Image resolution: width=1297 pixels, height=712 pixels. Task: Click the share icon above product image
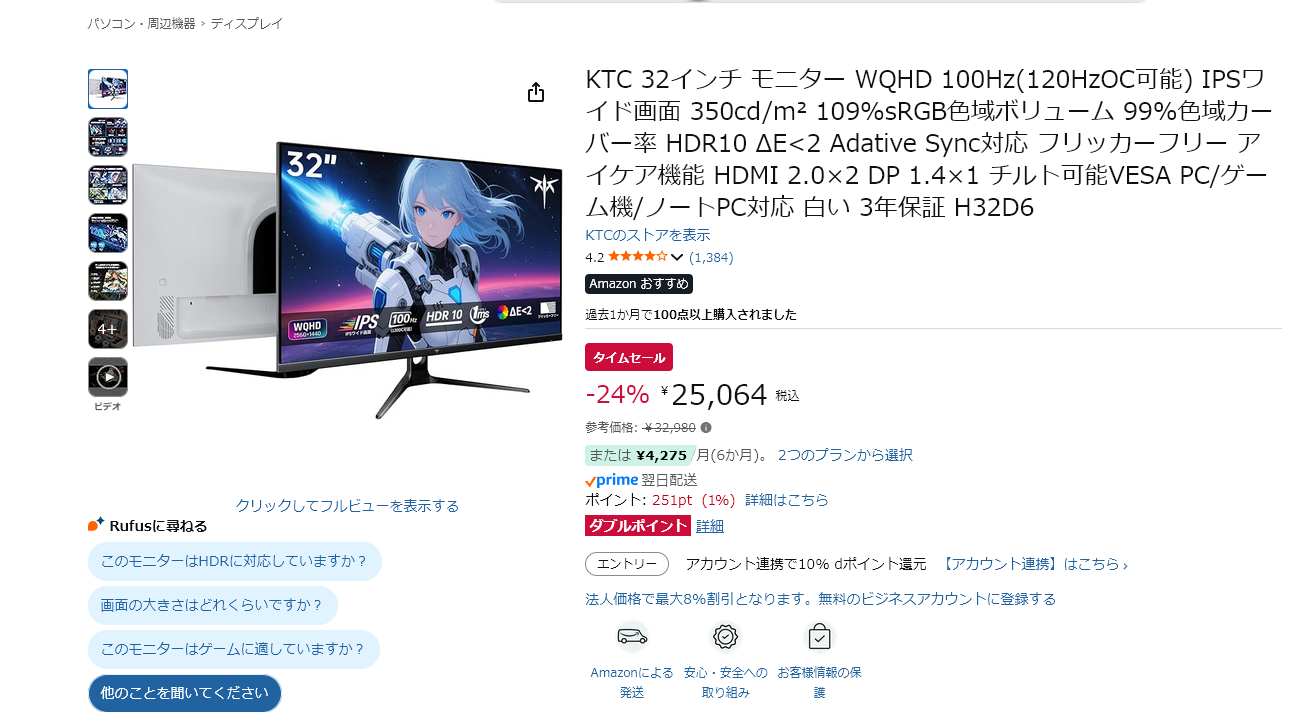[x=536, y=92]
